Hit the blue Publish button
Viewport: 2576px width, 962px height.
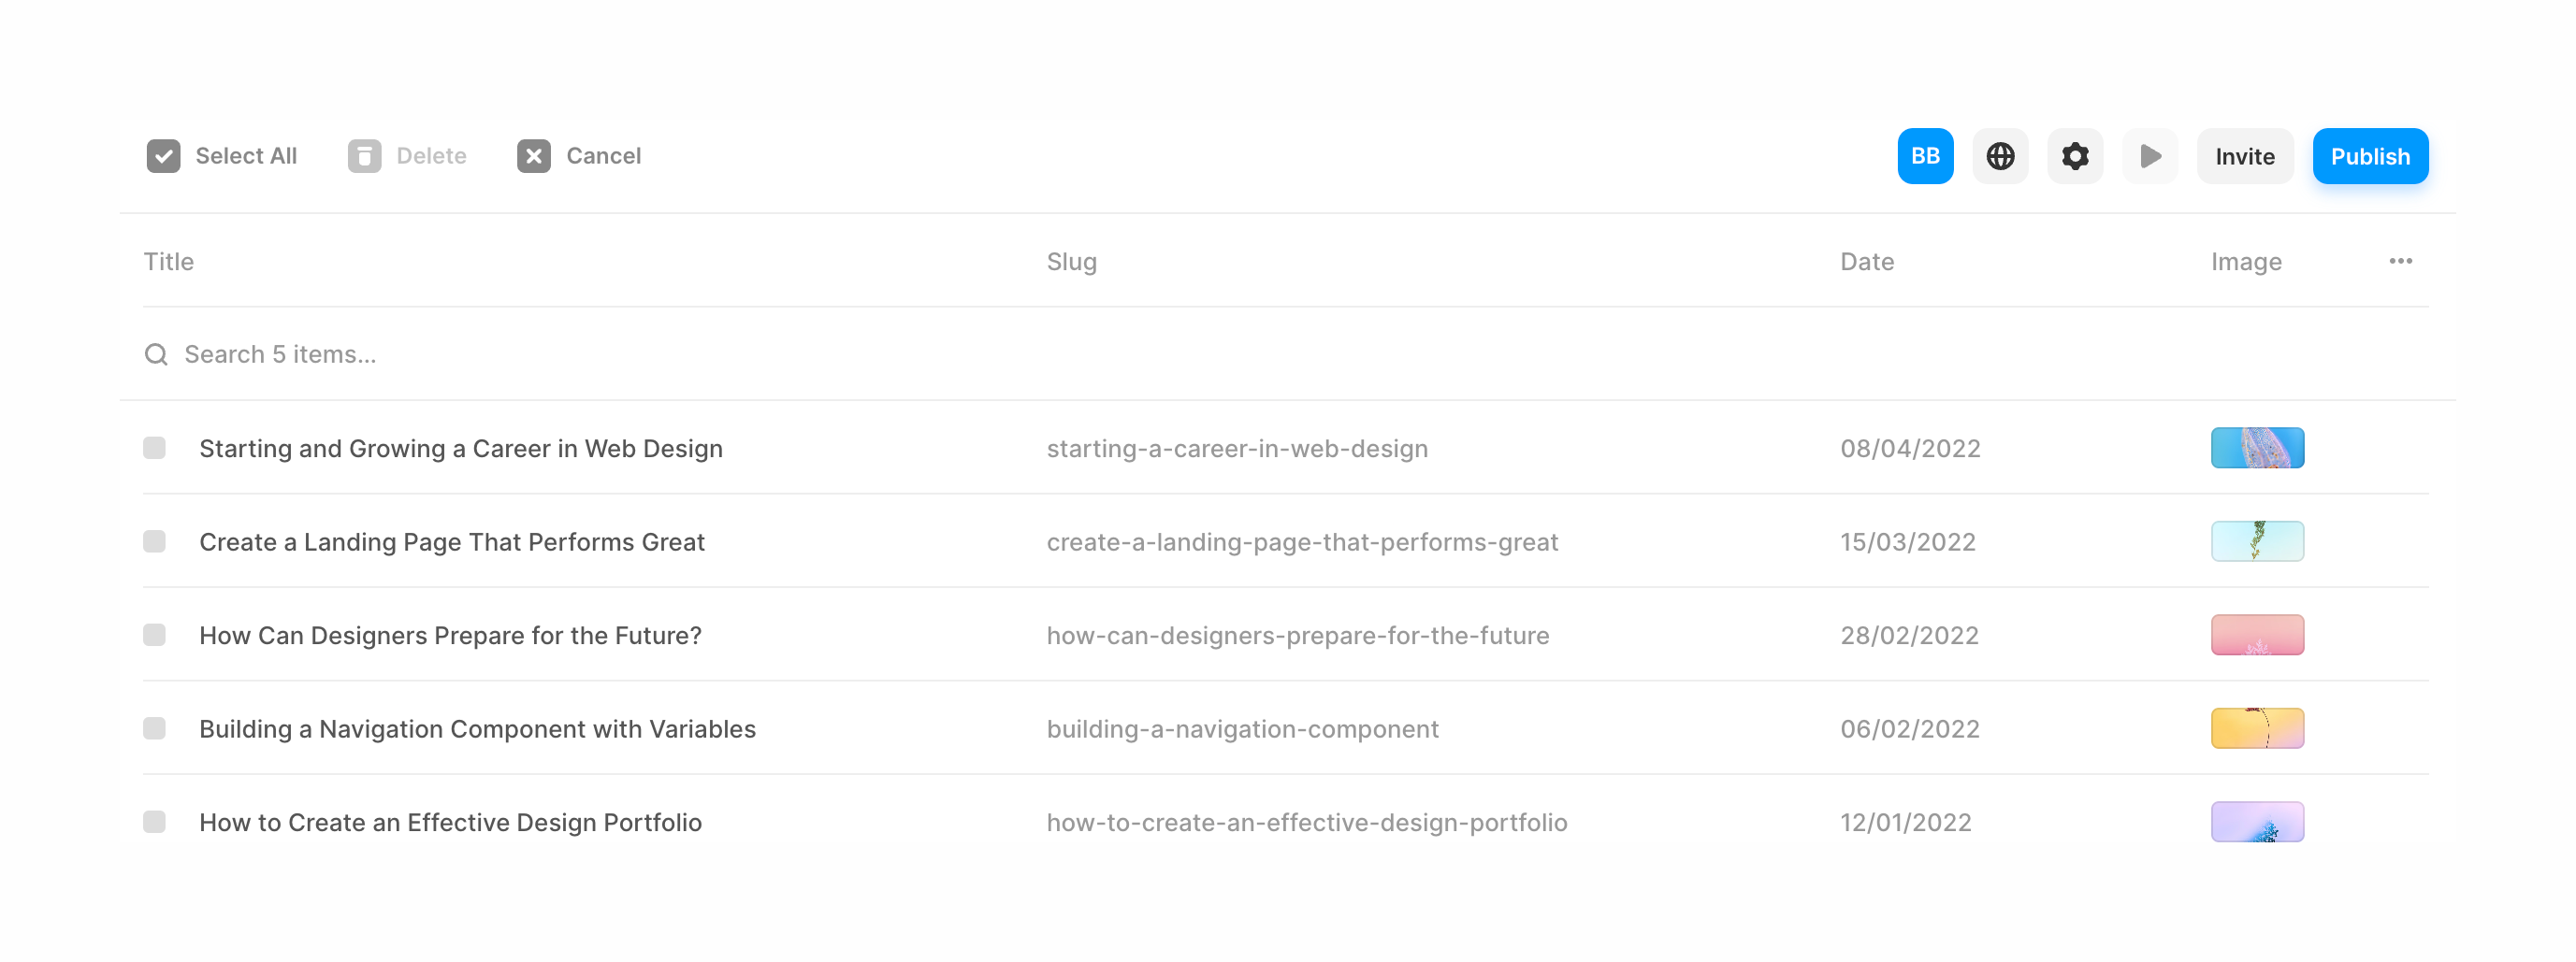tap(2370, 156)
